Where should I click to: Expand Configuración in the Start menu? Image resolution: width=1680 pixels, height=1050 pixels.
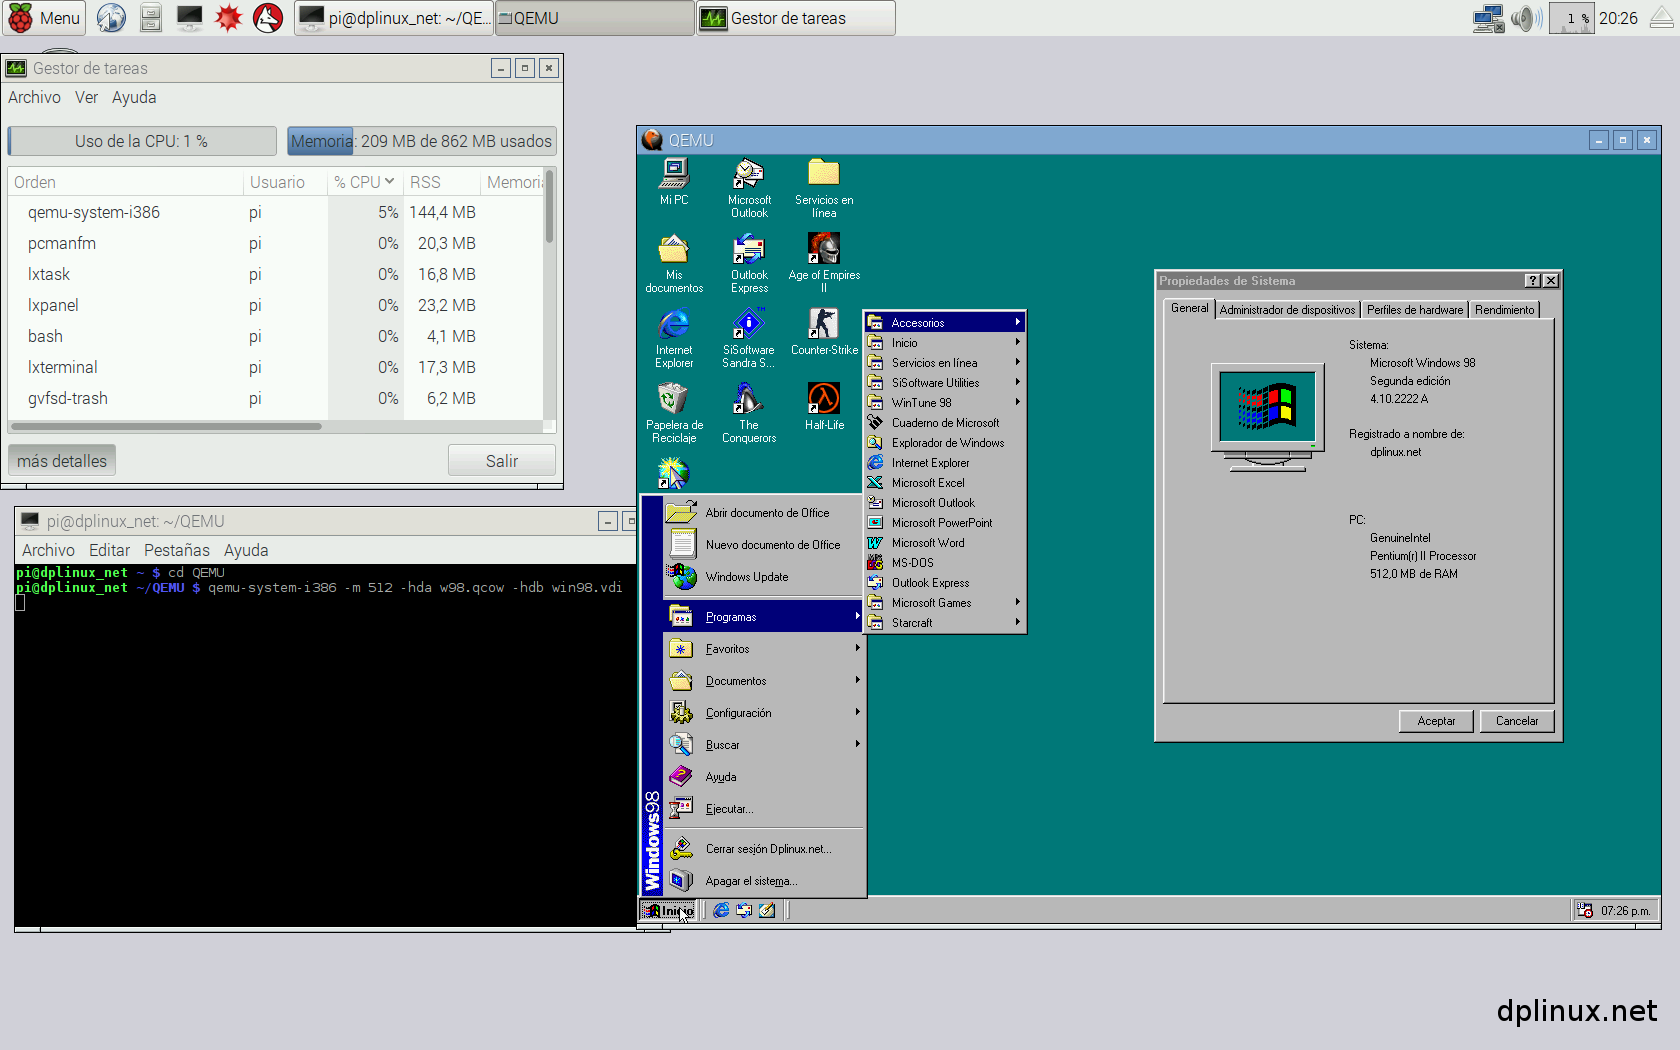tap(764, 713)
